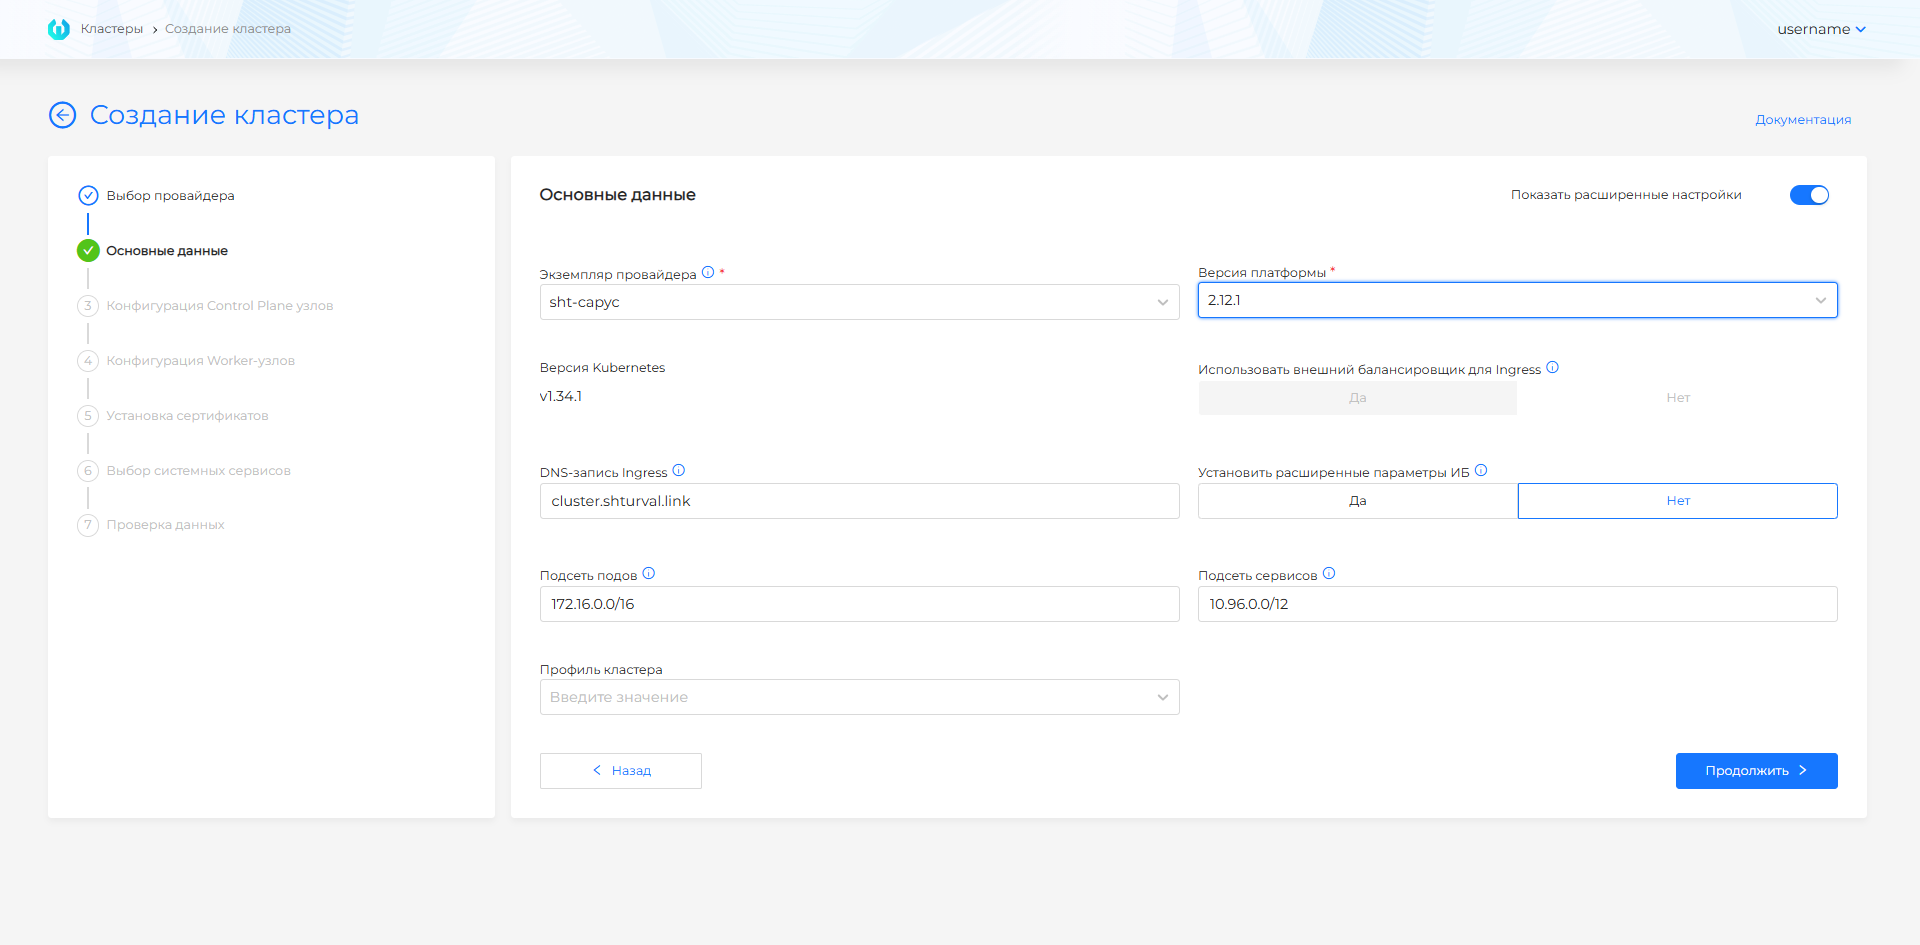Open Версия платформы dropdown 2.12.1

1517,300
